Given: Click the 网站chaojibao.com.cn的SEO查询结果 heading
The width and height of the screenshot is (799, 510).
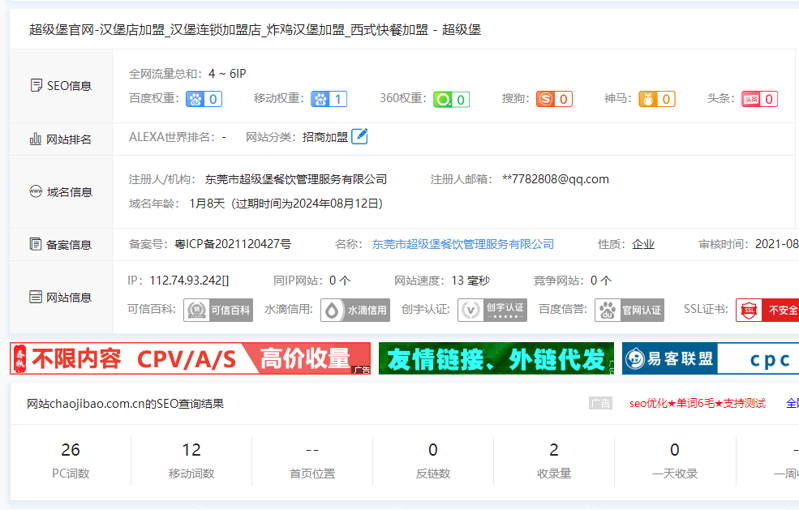Looking at the screenshot, I should 125,404.
